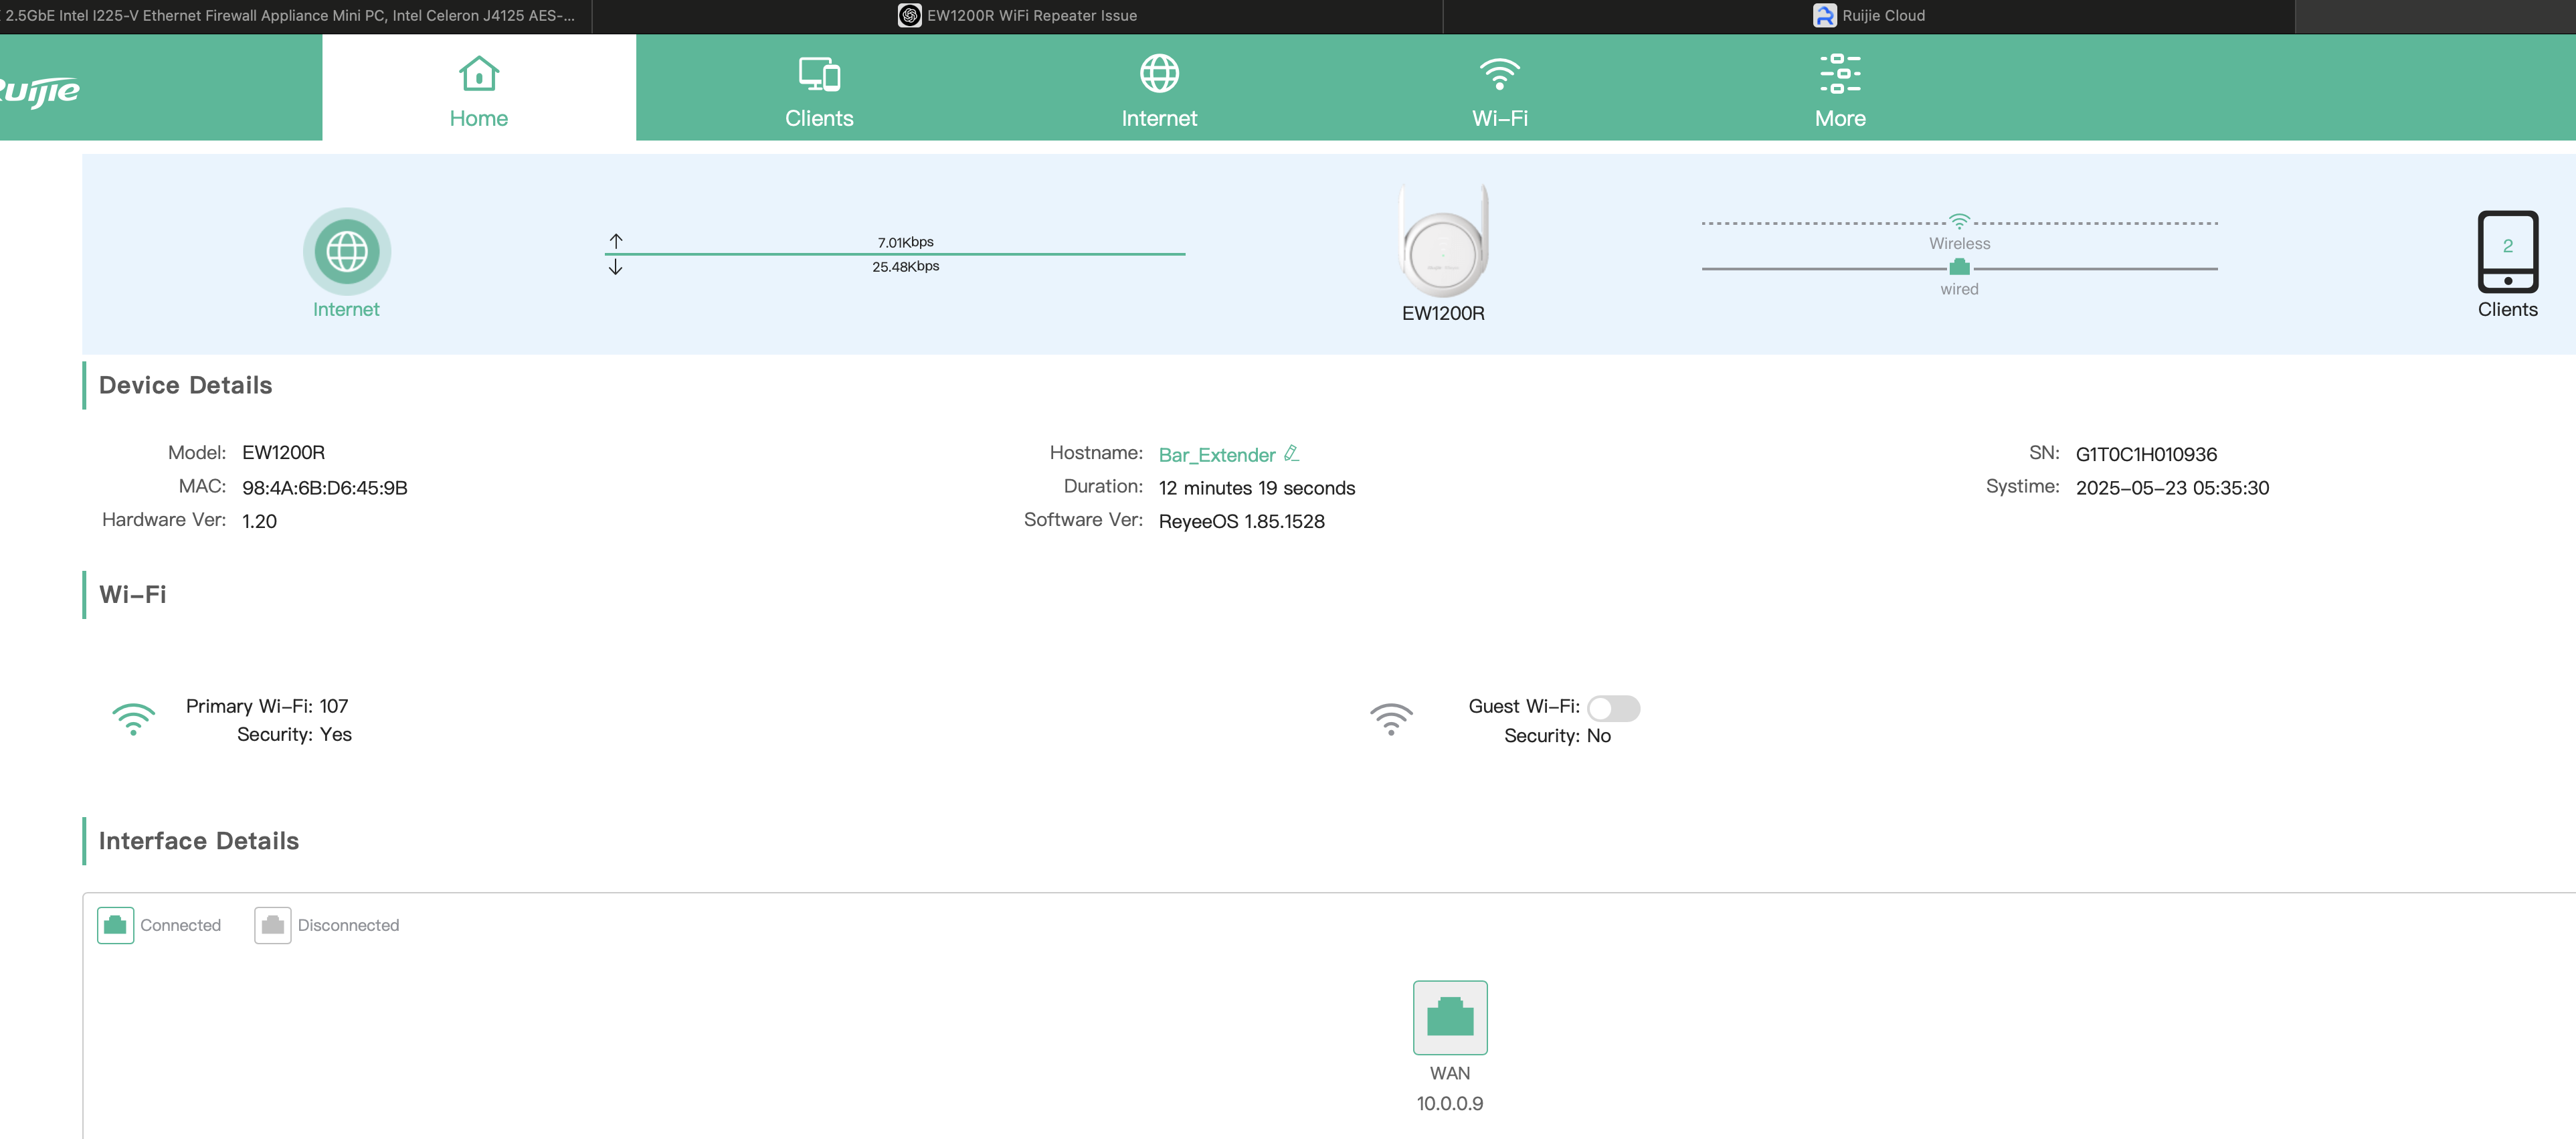Switch to Ruijie Cloud browser tab
Screen dimensions: 2576x1139
[x=1868, y=16]
